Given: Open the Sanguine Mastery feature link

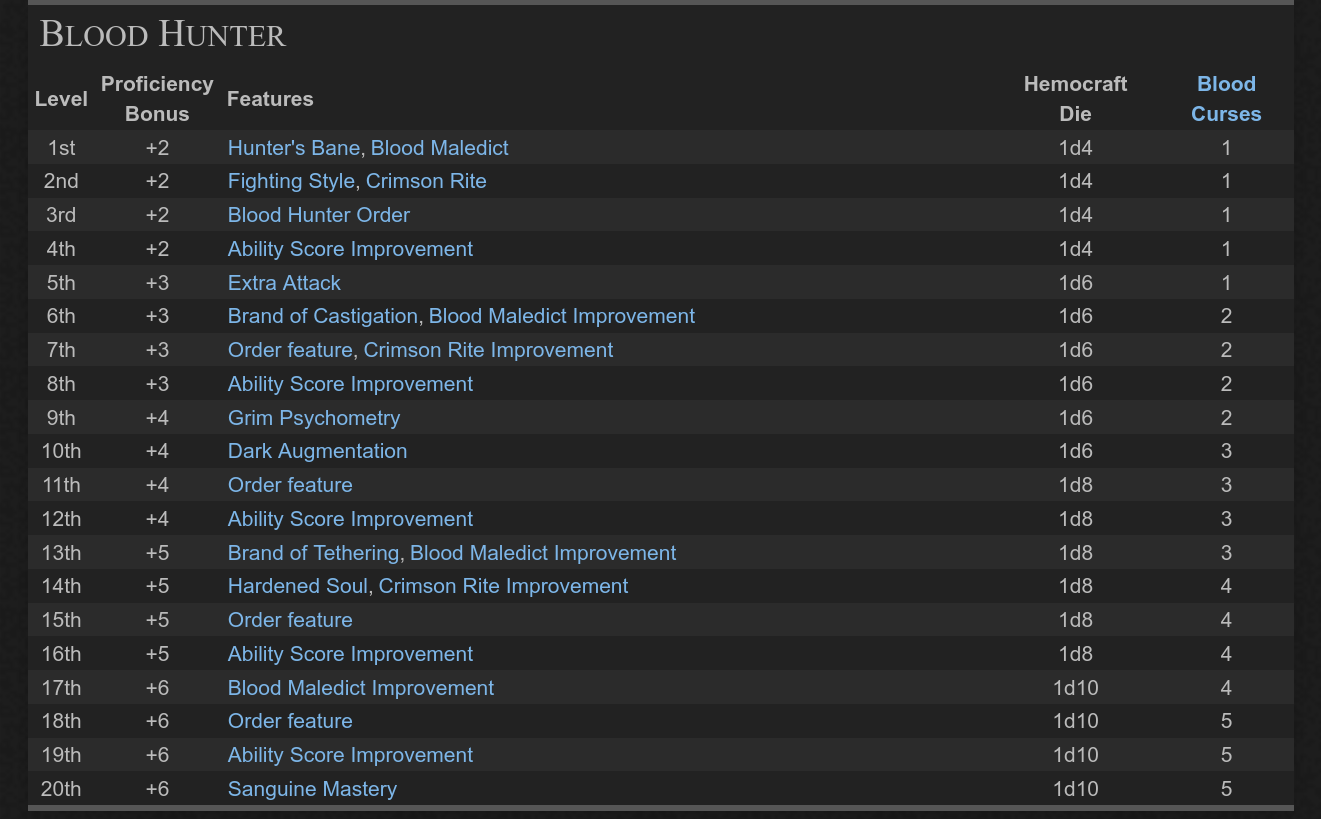Looking at the screenshot, I should click(312, 789).
